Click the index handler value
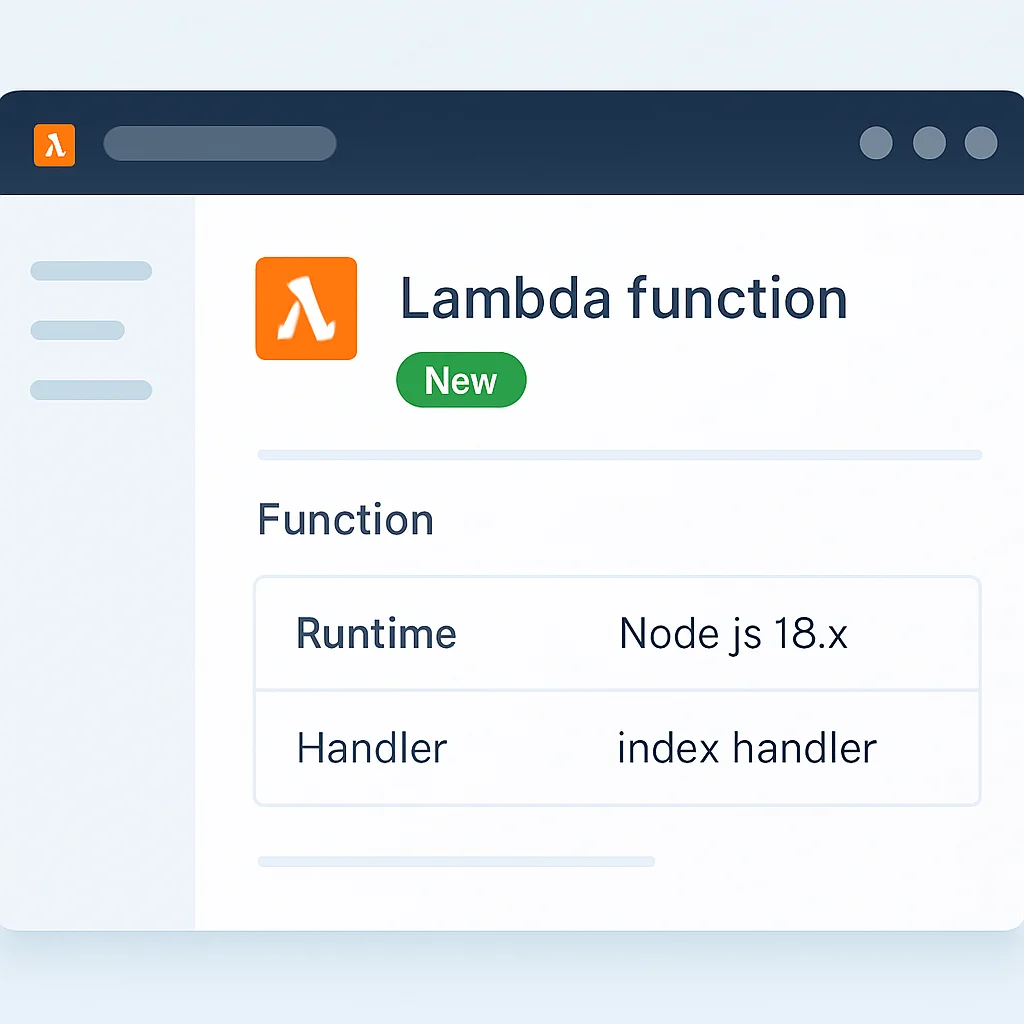The width and height of the screenshot is (1024, 1024). (747, 748)
